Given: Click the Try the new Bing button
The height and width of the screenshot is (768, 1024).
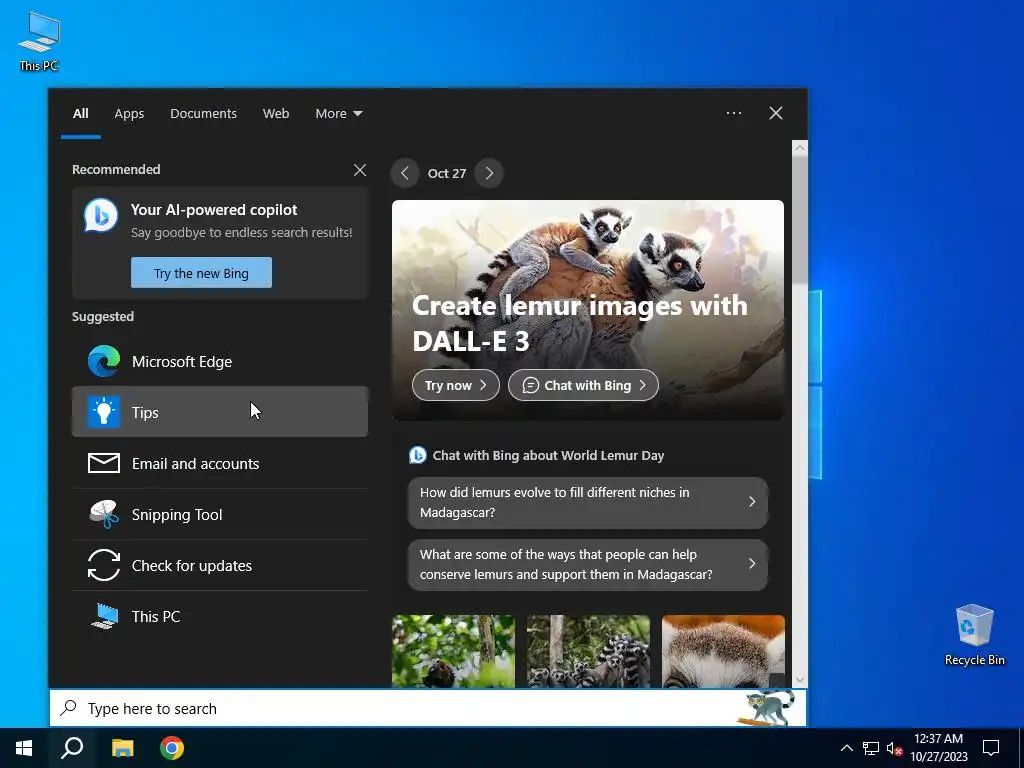Looking at the screenshot, I should click(x=201, y=272).
